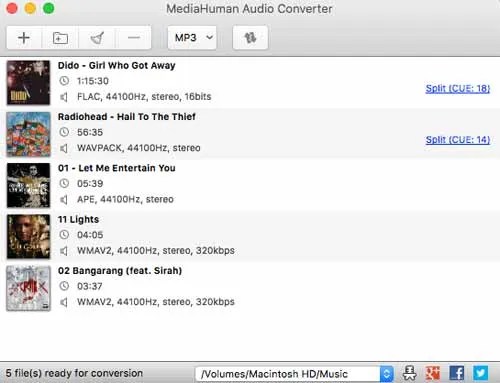This screenshot has width=500, height=383.
Task: Click the mascot icon in status bar
Action: tap(410, 373)
